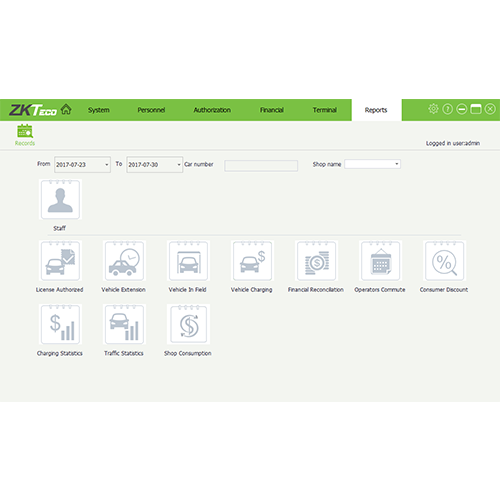Open the Vehicle Extension report
Image resolution: width=500 pixels, height=500 pixels.
coord(124,261)
